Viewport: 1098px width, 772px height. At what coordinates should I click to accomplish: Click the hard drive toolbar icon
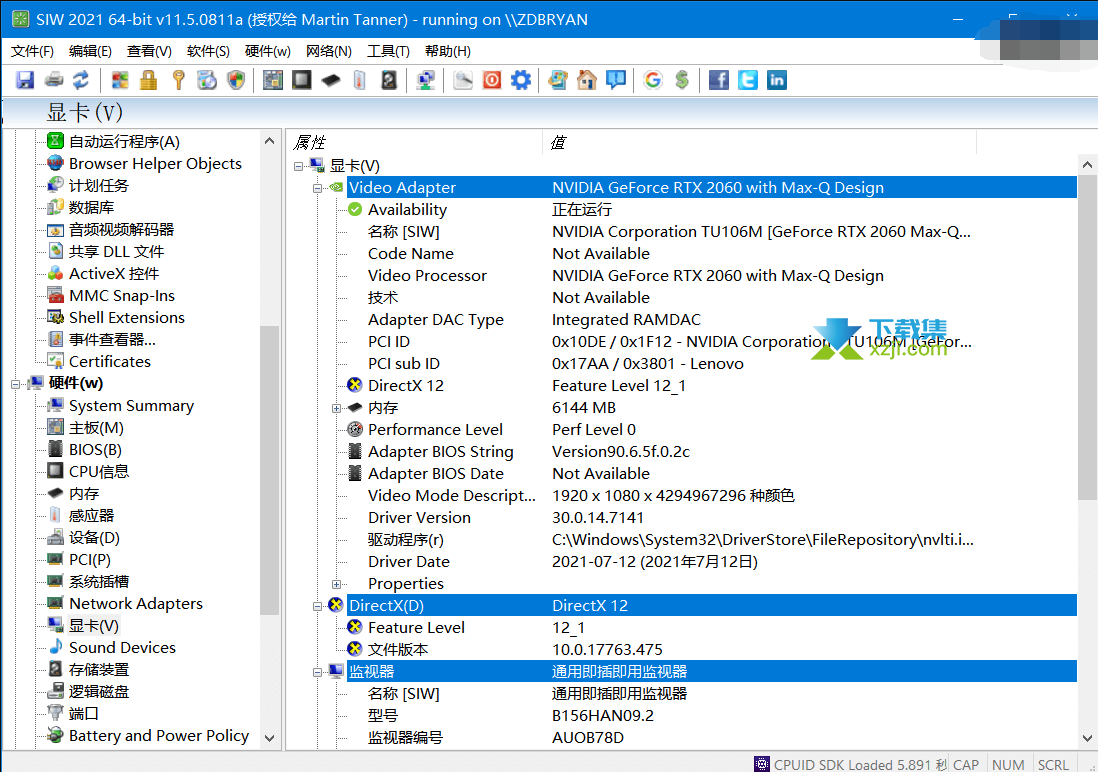[389, 80]
